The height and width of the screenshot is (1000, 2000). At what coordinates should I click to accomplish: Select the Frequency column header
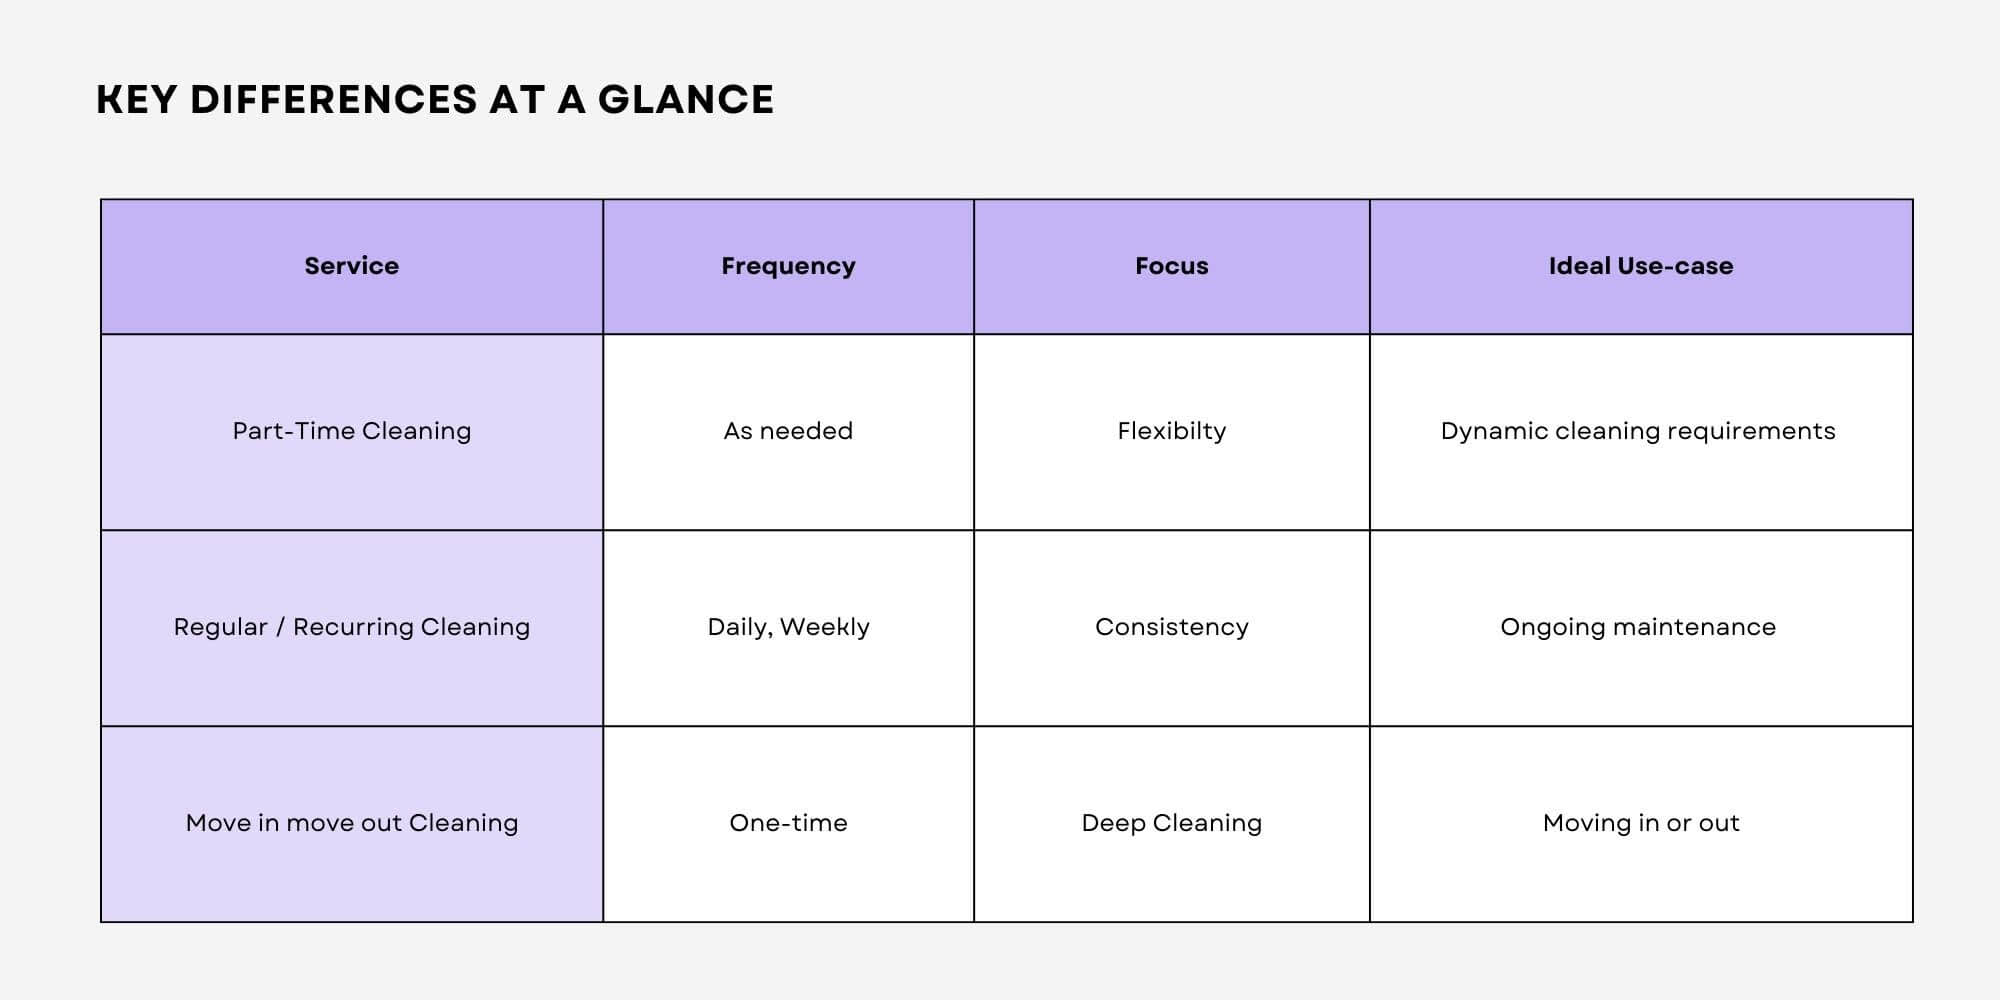click(788, 266)
